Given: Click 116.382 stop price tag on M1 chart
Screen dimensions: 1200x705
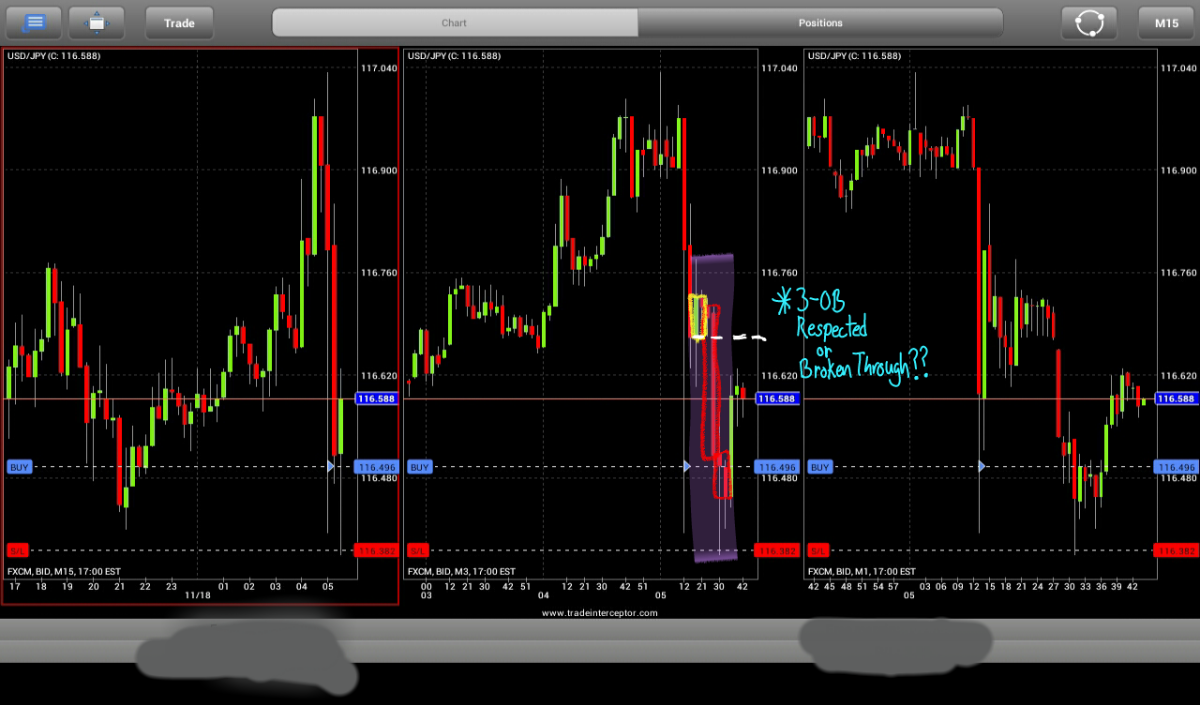Looking at the screenshot, I should pos(1177,550).
